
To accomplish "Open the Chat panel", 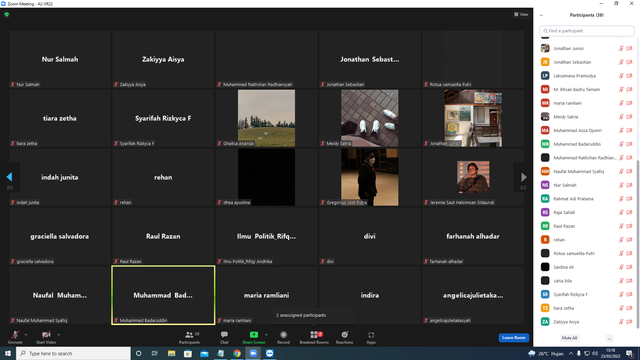I will click(x=224, y=337).
